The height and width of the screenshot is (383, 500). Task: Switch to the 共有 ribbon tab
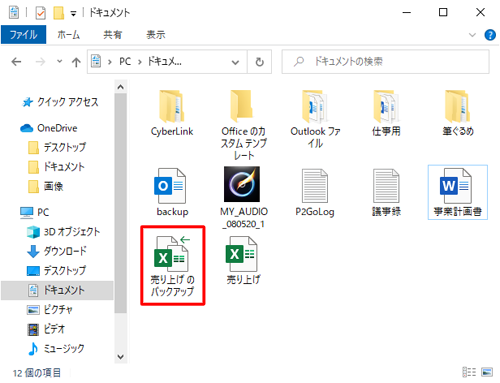tap(113, 35)
